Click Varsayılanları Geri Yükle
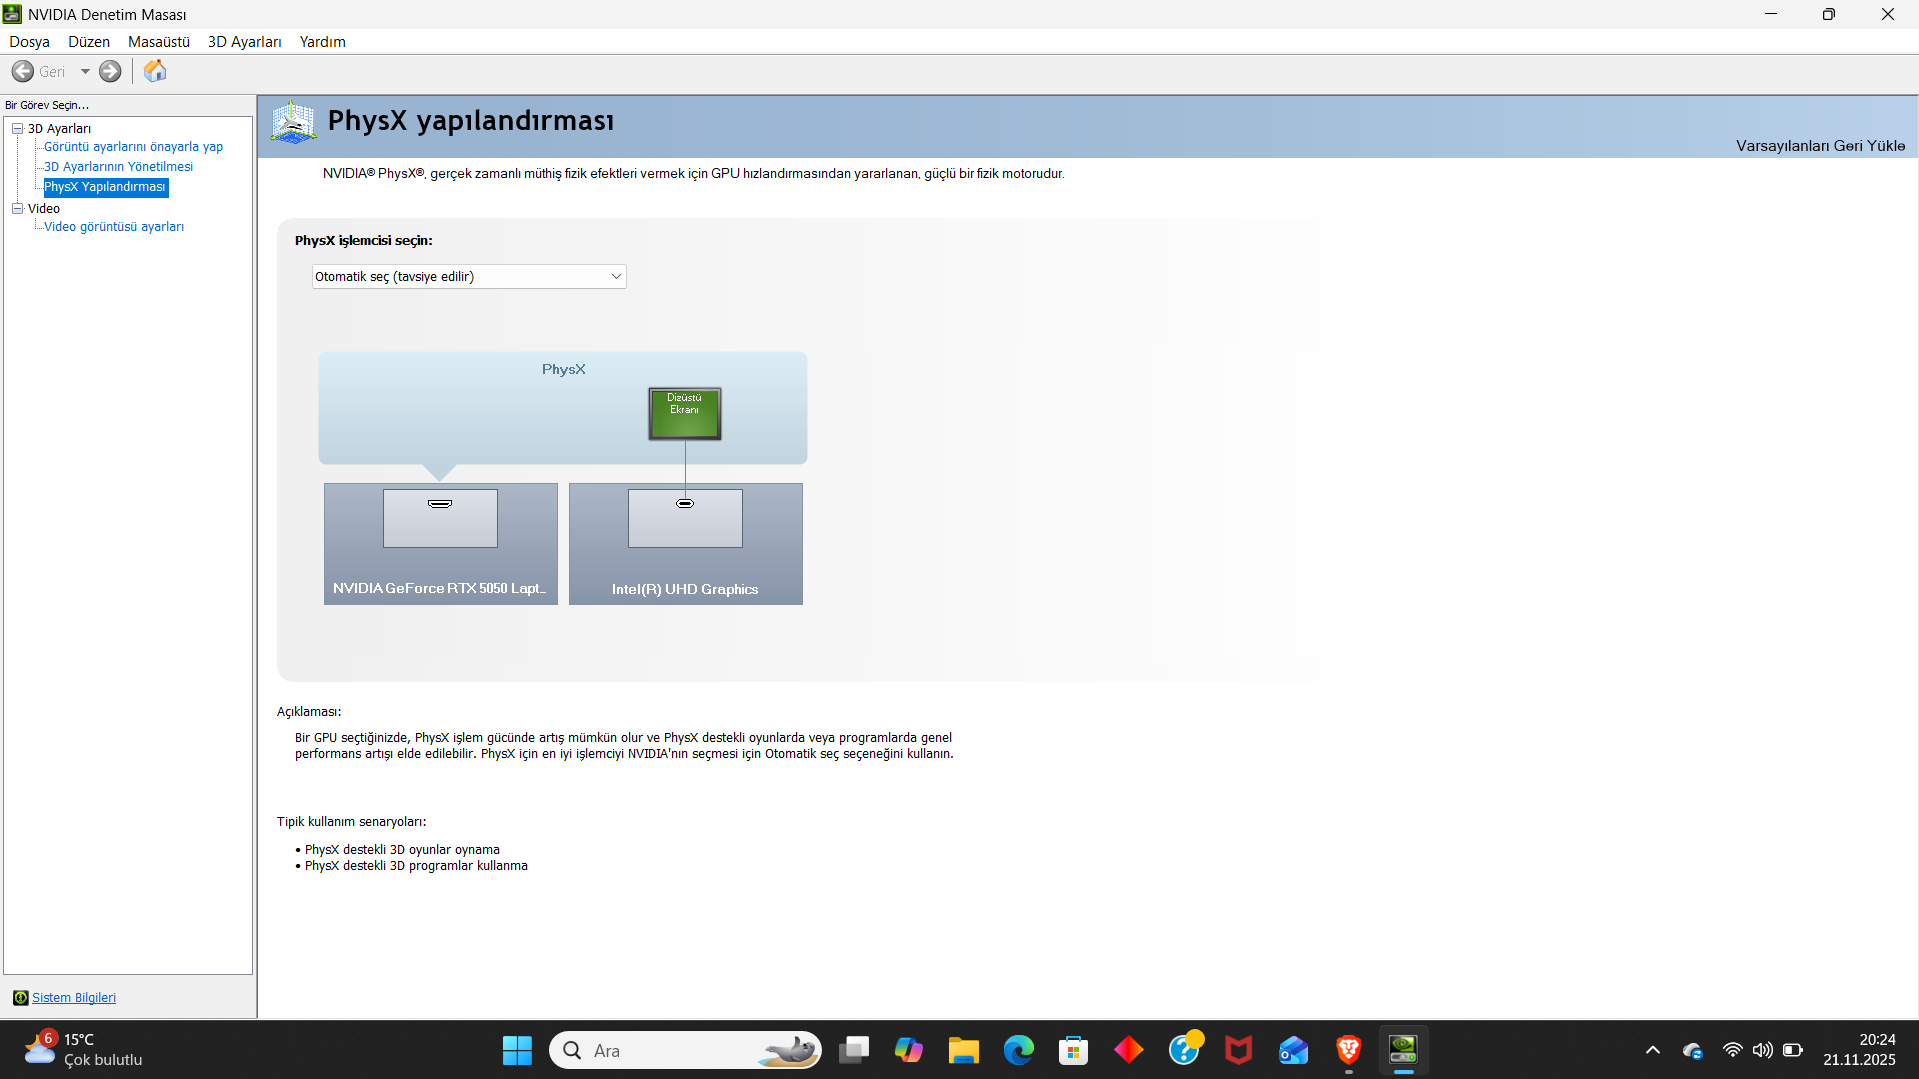 pyautogui.click(x=1820, y=146)
